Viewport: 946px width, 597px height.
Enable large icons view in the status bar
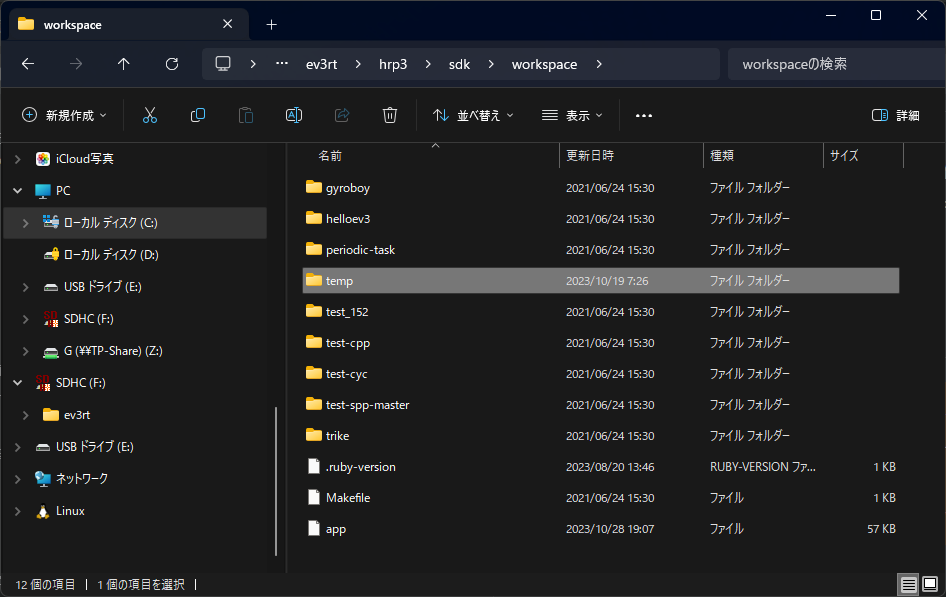(x=932, y=583)
